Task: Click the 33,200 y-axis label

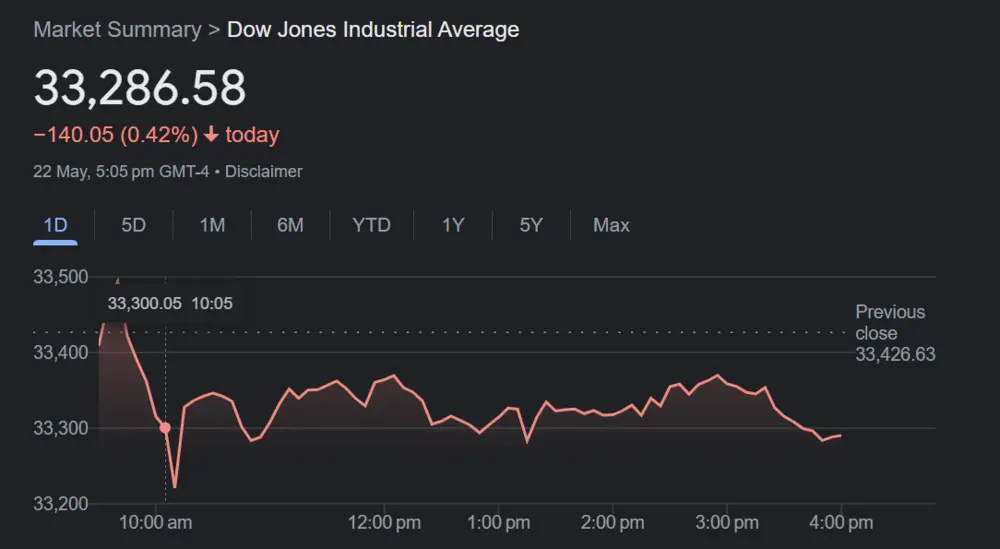Action: coord(61,503)
